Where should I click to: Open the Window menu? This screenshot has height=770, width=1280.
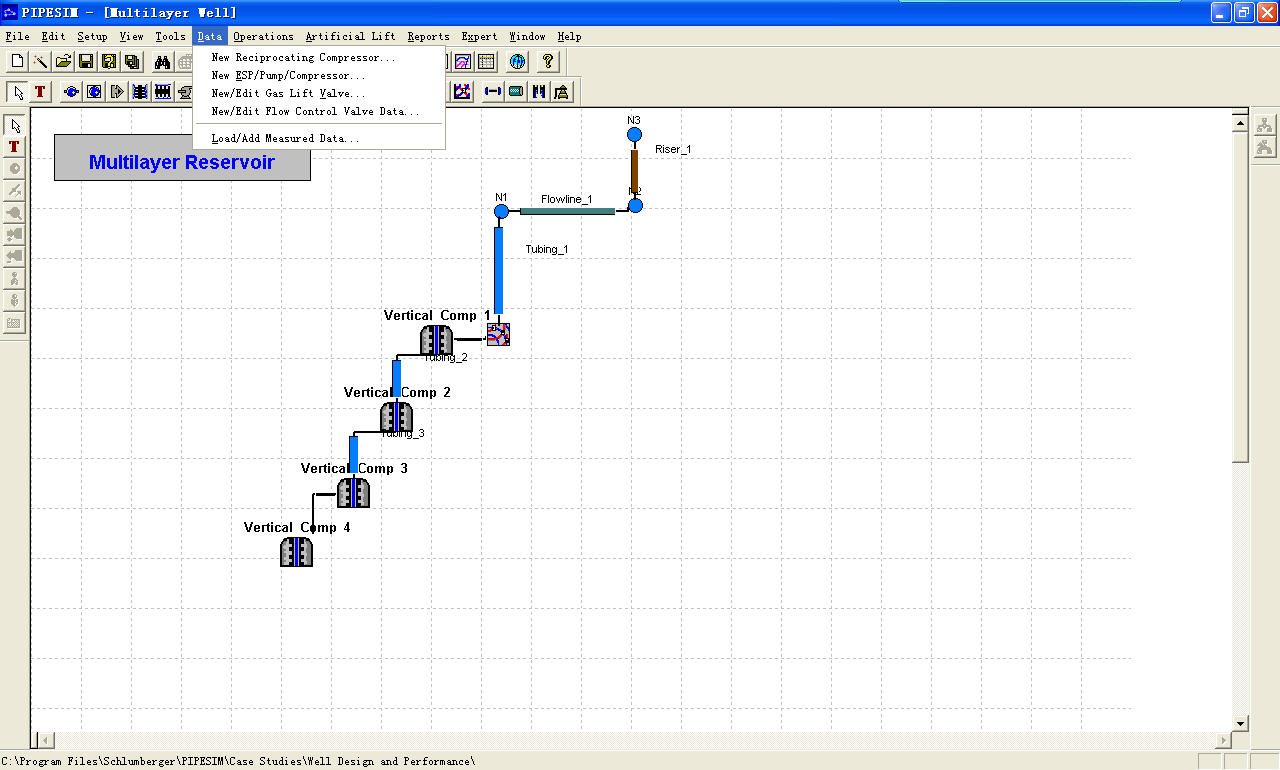[x=527, y=36]
